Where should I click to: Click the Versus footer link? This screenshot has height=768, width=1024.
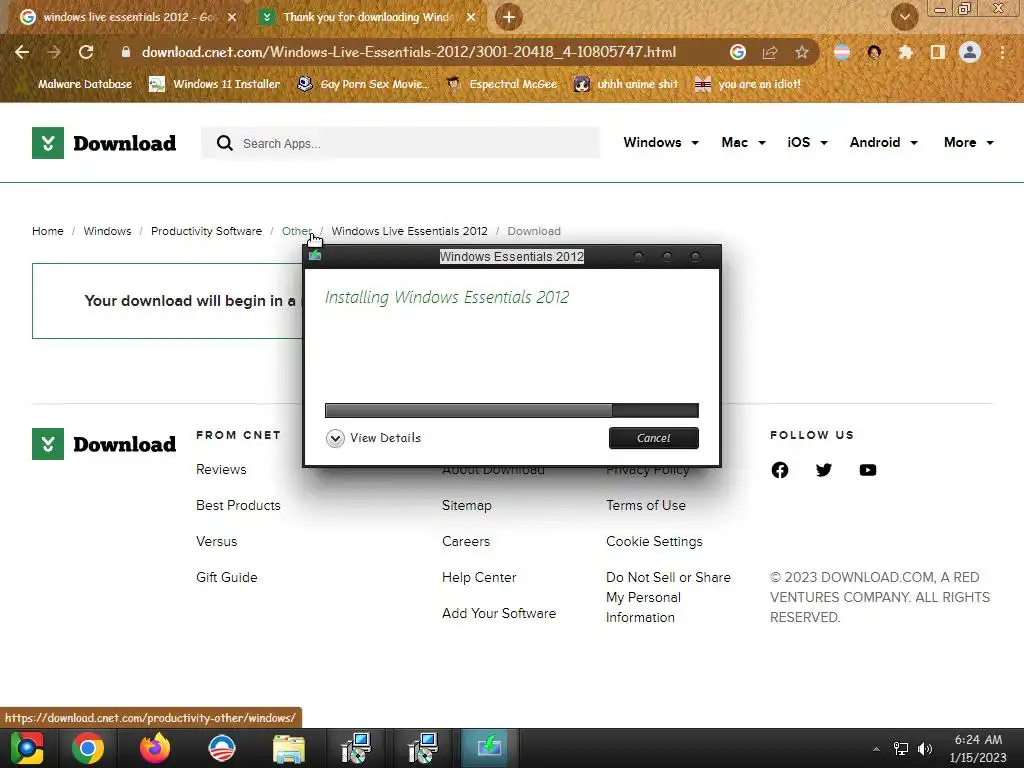pos(216,541)
